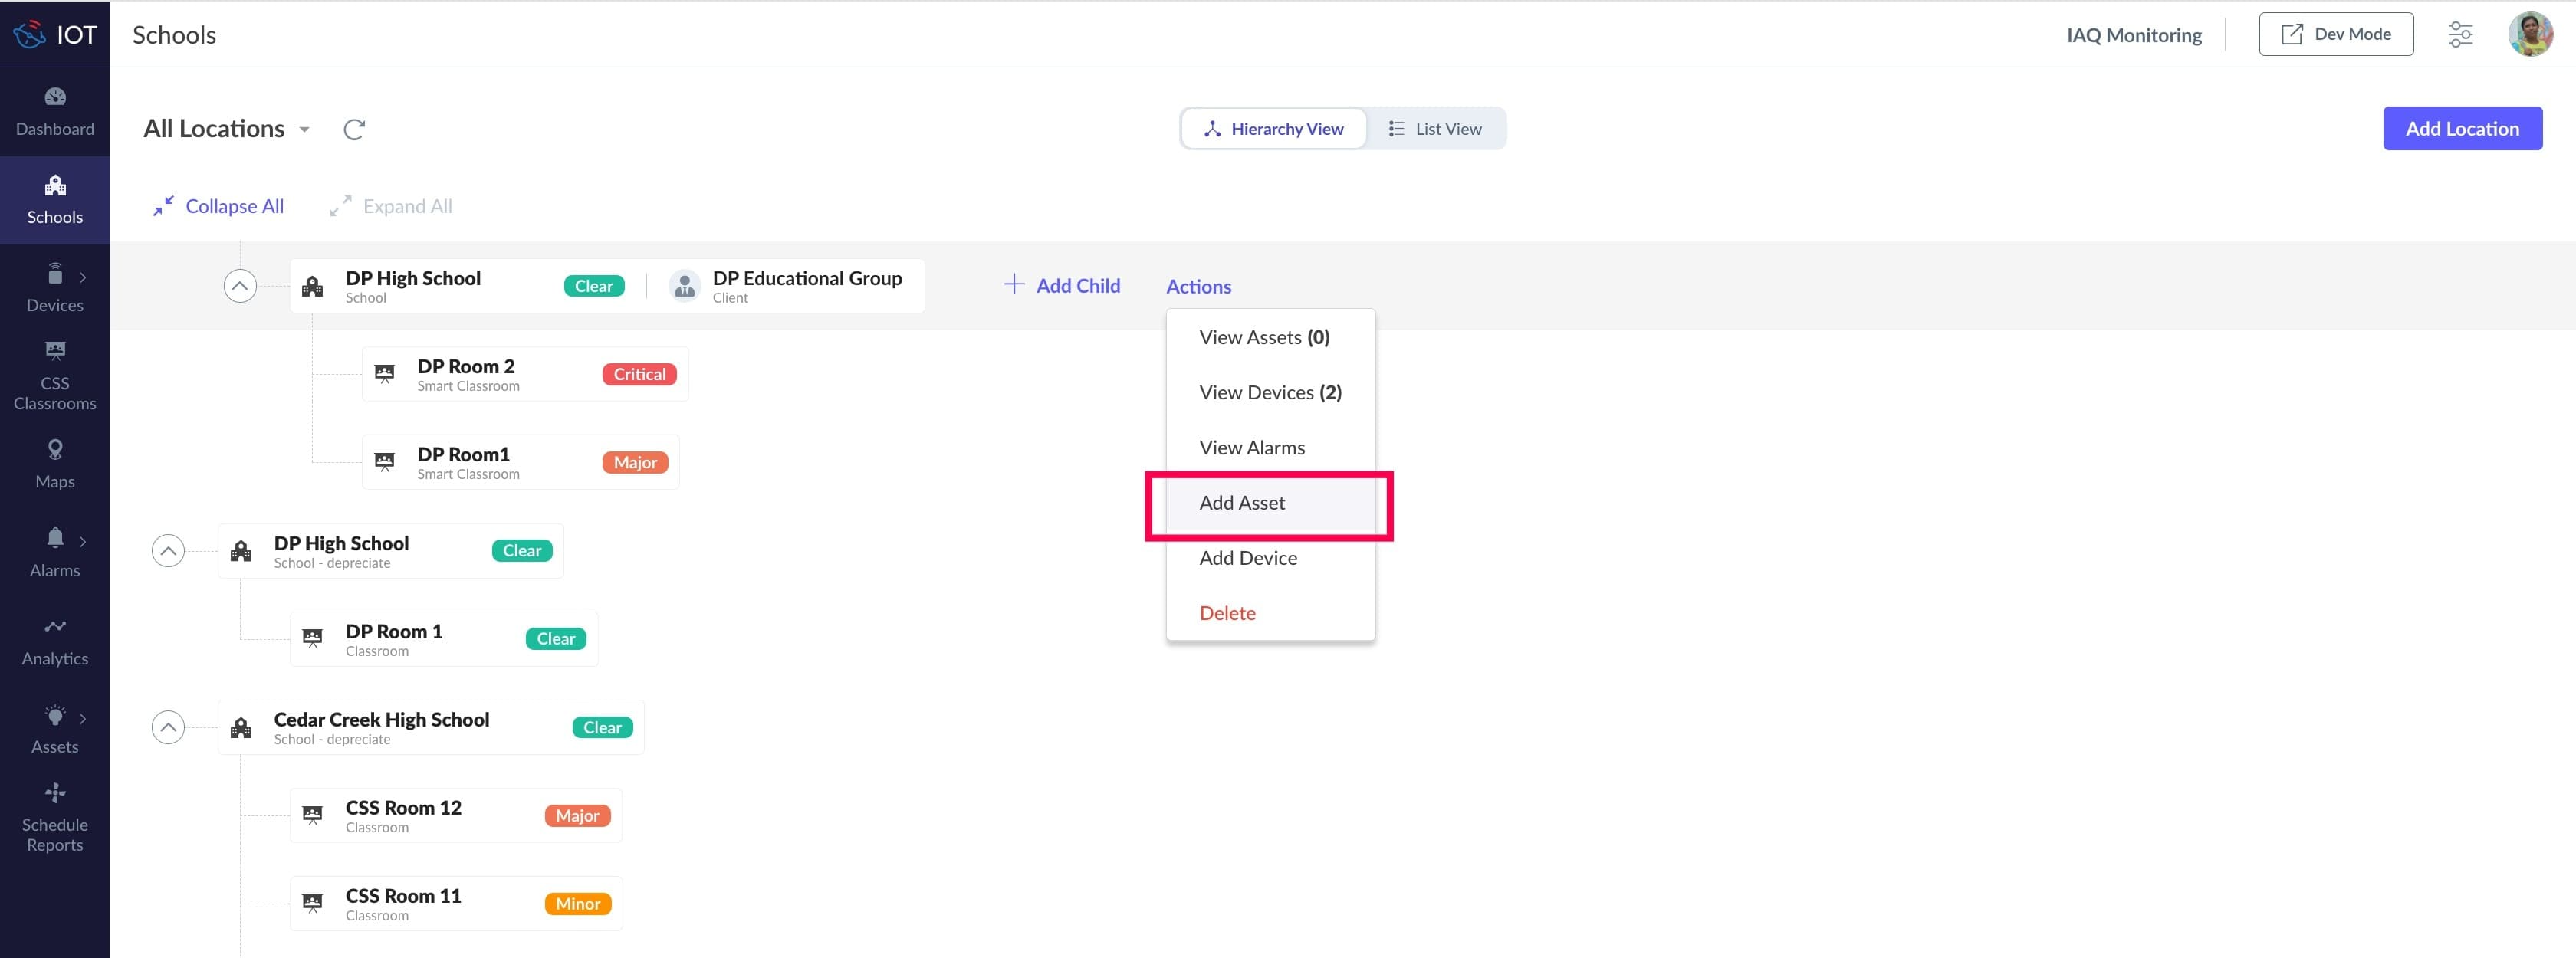
Task: Click Collapse All link
Action: [x=219, y=206]
